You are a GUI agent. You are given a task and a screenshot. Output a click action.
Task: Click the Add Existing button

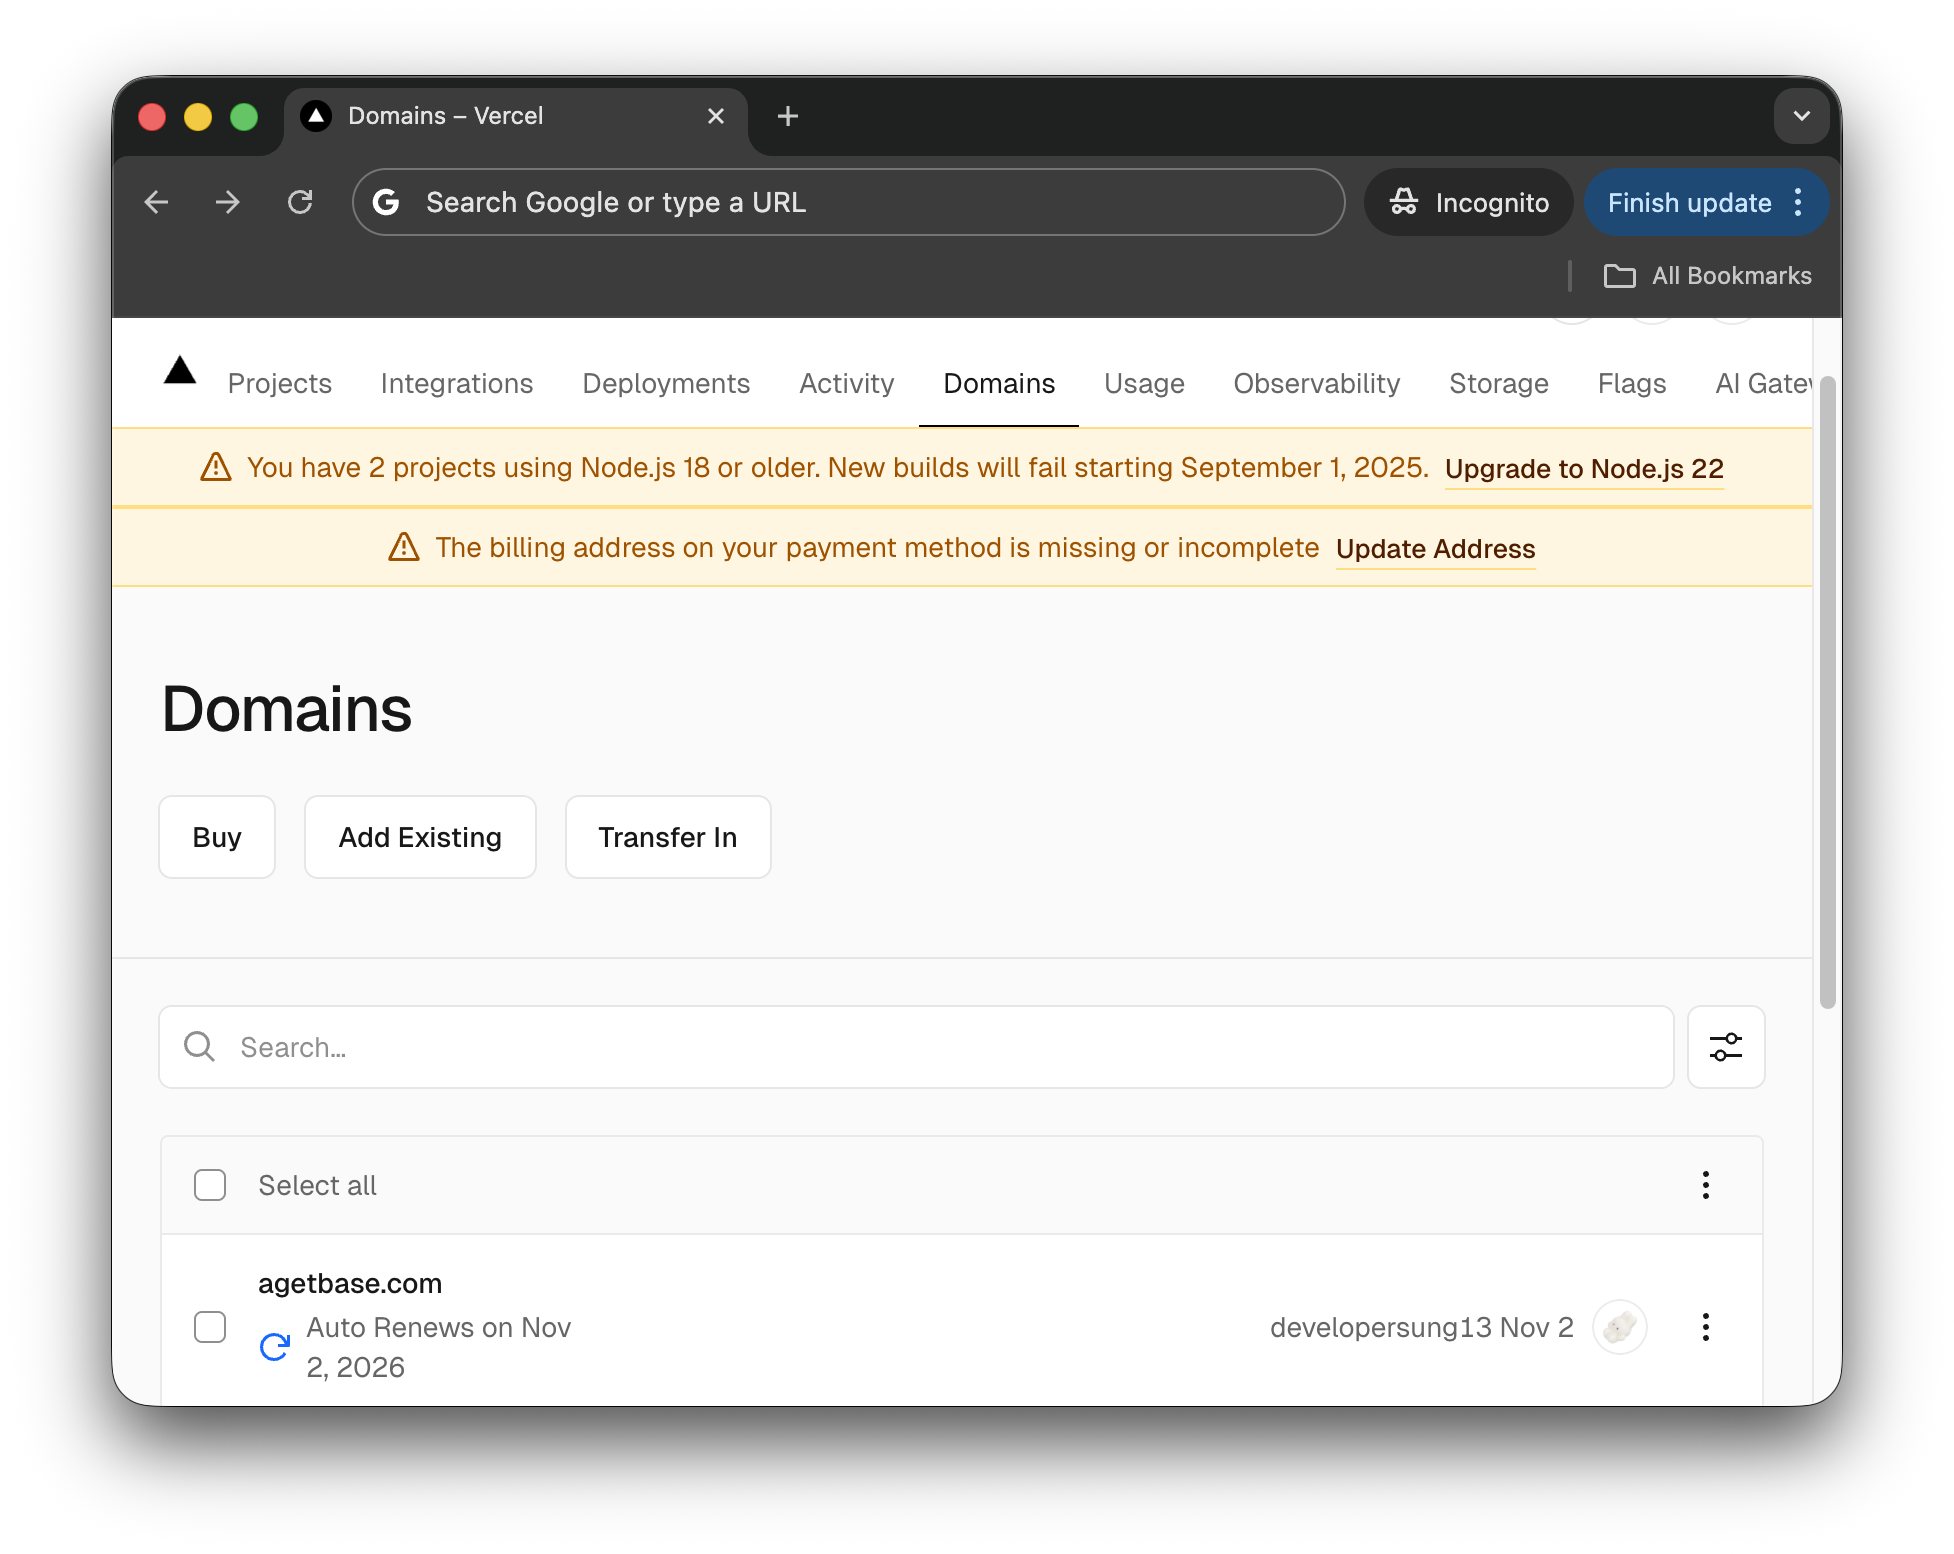pos(420,837)
